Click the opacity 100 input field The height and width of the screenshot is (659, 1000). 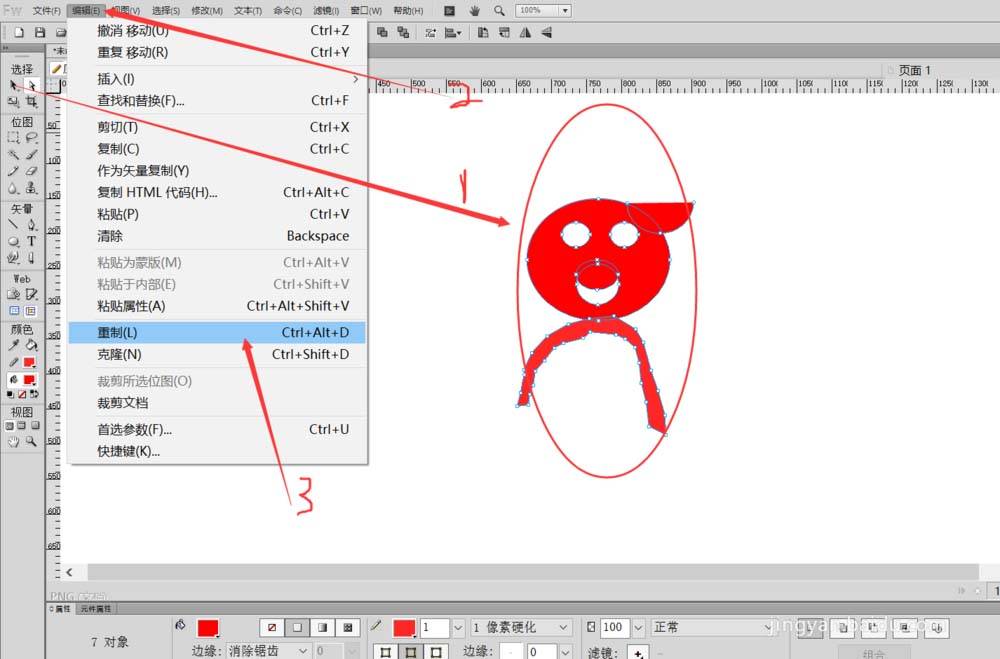(613, 628)
